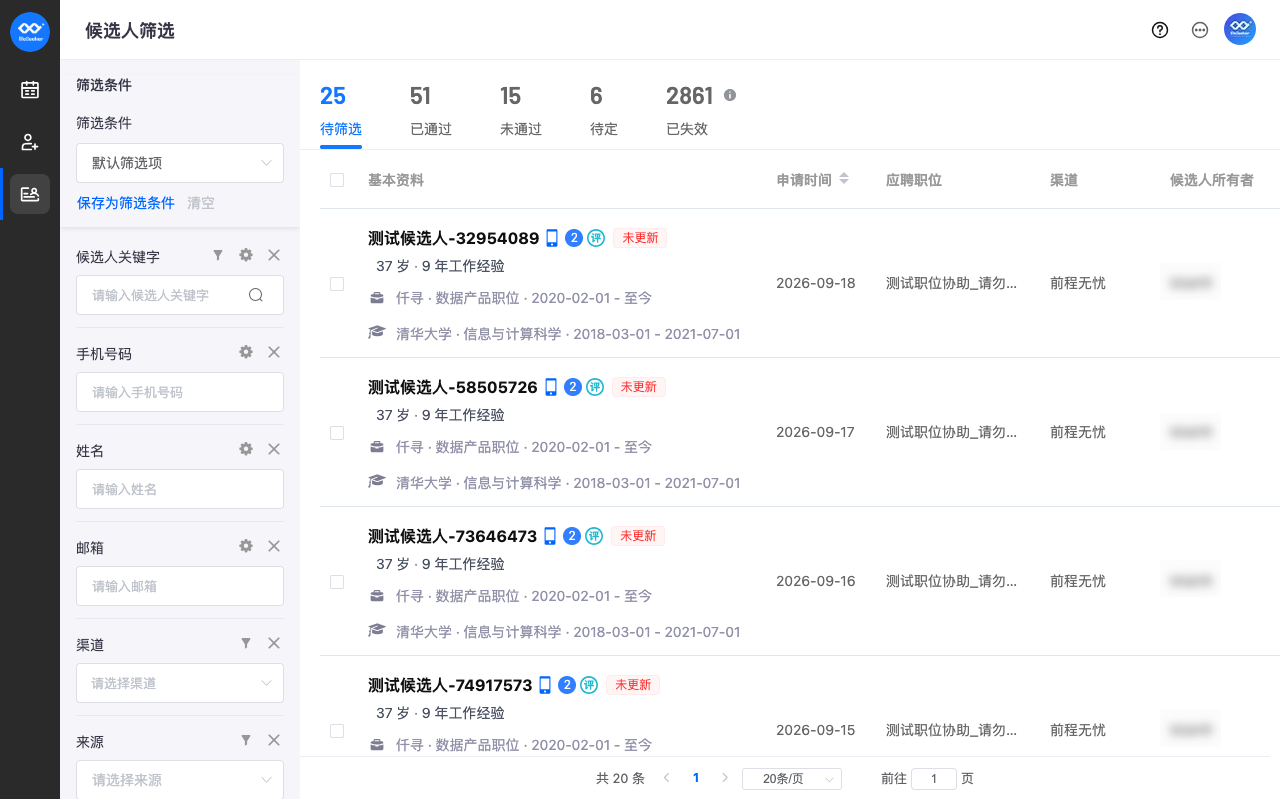Click gear icon next to 手机号码

246,352
